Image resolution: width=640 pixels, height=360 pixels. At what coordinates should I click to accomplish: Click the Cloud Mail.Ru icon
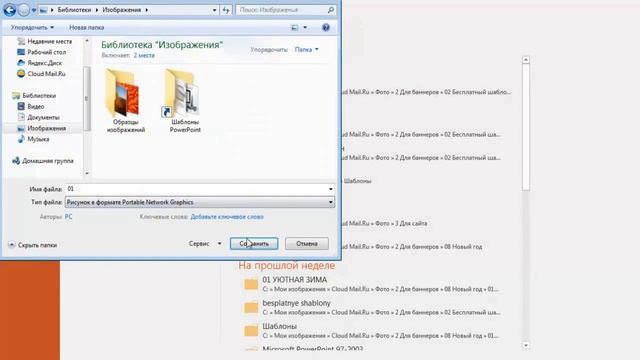(21, 74)
